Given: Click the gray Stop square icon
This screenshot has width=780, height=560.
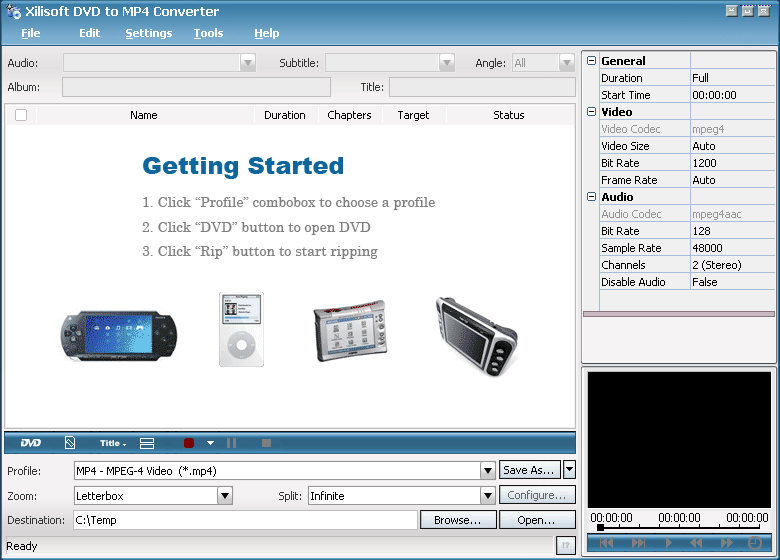Looking at the screenshot, I should coord(267,443).
